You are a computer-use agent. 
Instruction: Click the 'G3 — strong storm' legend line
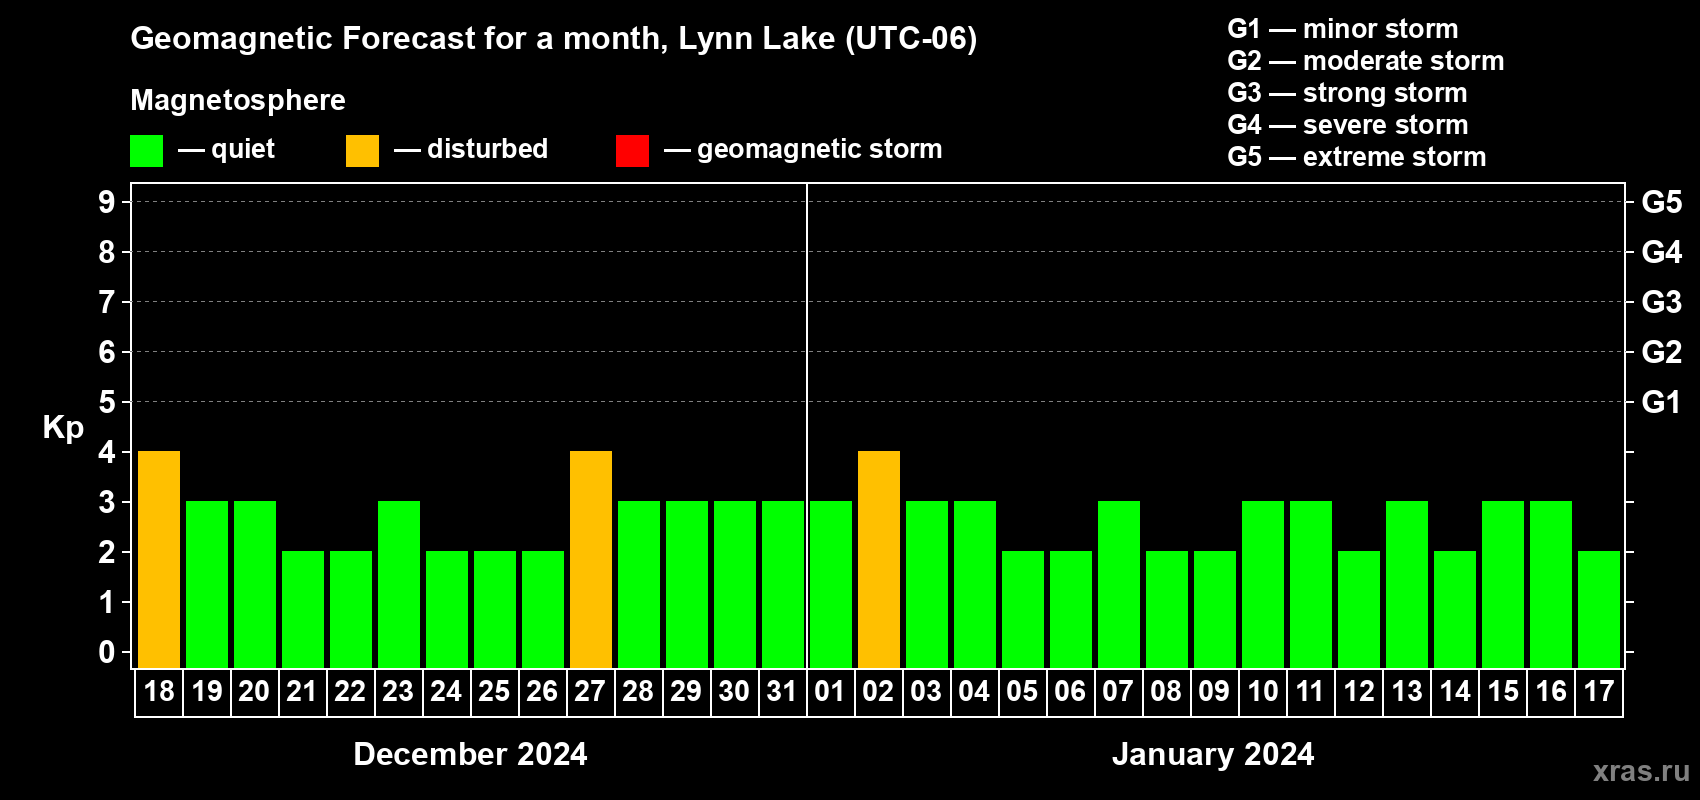[1348, 93]
